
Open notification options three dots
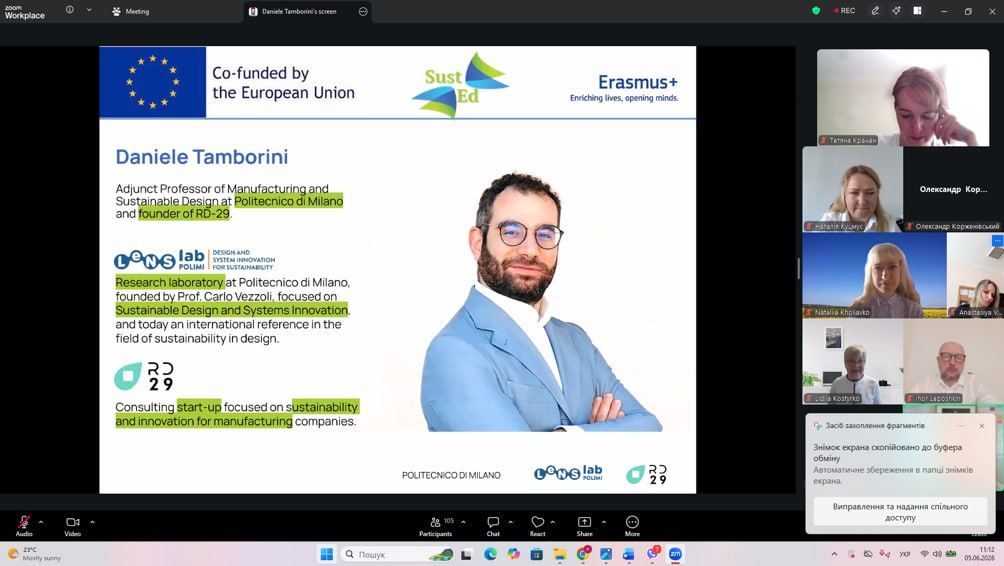960,426
